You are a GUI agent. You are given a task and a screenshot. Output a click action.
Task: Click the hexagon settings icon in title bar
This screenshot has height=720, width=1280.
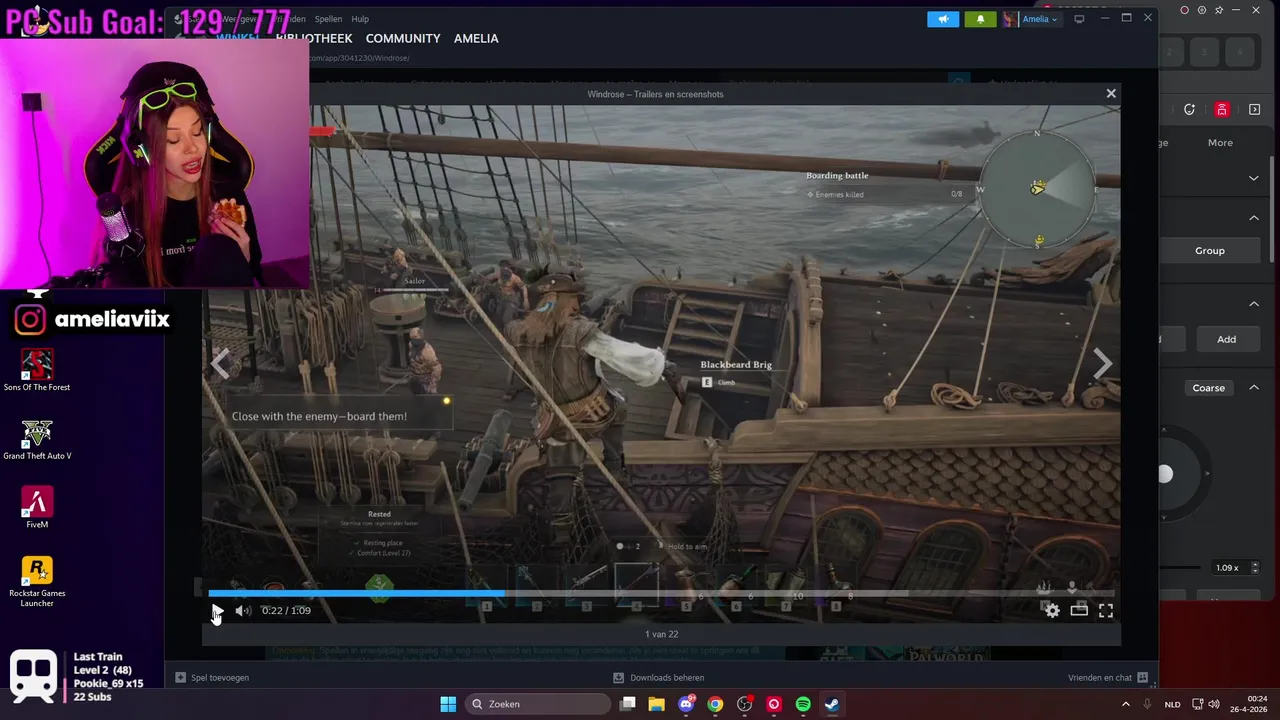[x=1202, y=10]
